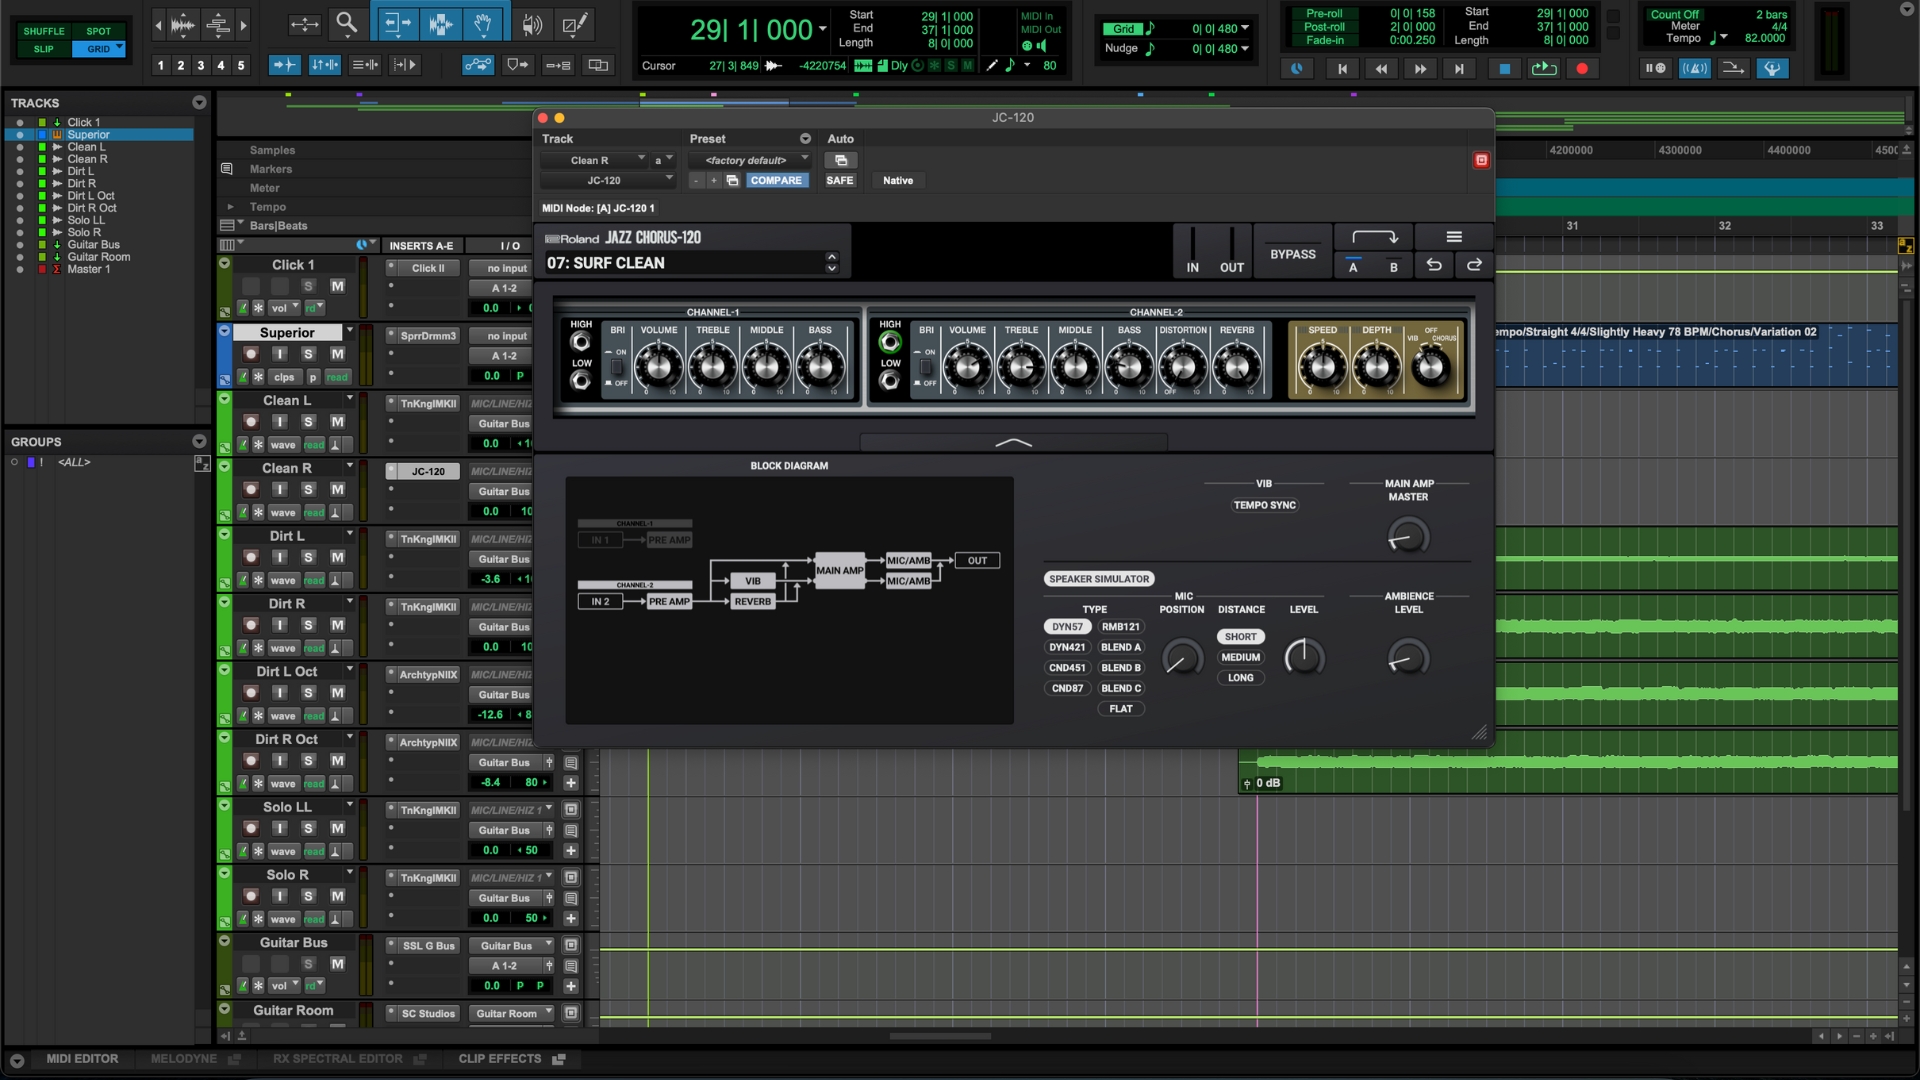Open the Nudge value dropdown
Screen dimensions: 1920x1080
[x=1245, y=48]
